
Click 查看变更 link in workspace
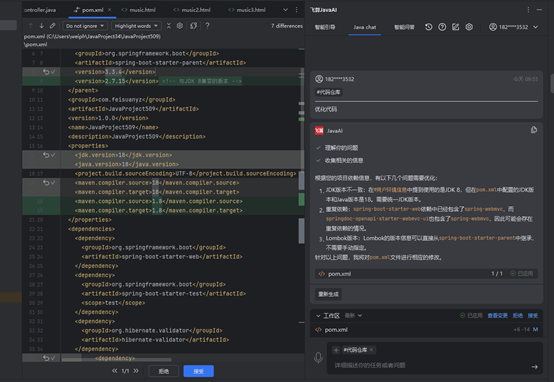click(x=497, y=316)
